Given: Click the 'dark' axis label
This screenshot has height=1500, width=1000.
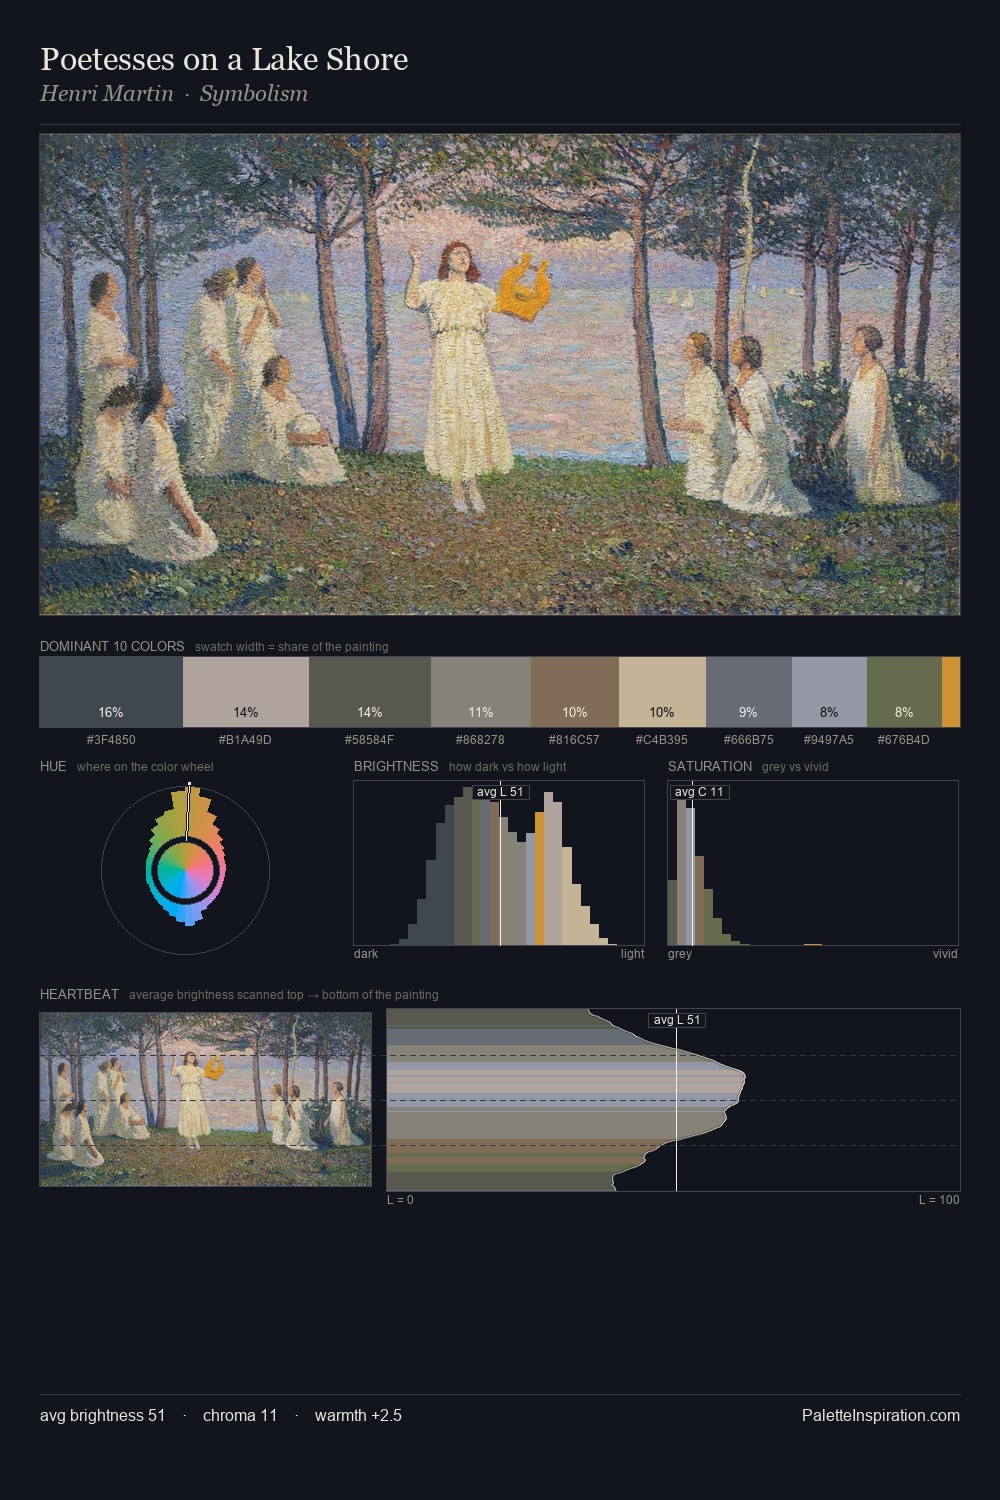Looking at the screenshot, I should [x=366, y=954].
